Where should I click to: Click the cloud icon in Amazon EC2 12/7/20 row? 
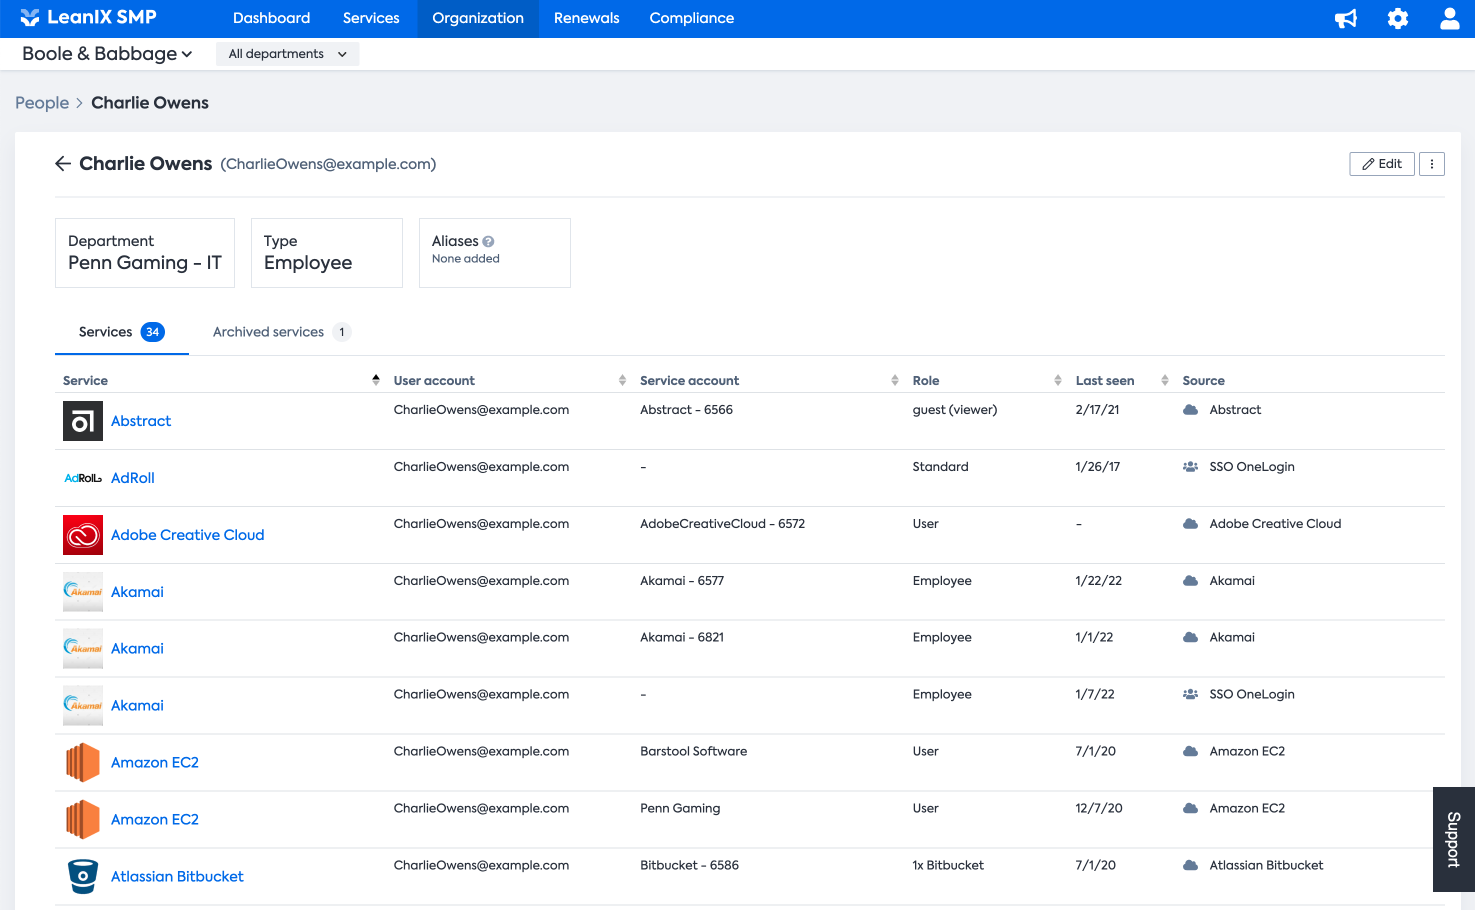click(1190, 808)
